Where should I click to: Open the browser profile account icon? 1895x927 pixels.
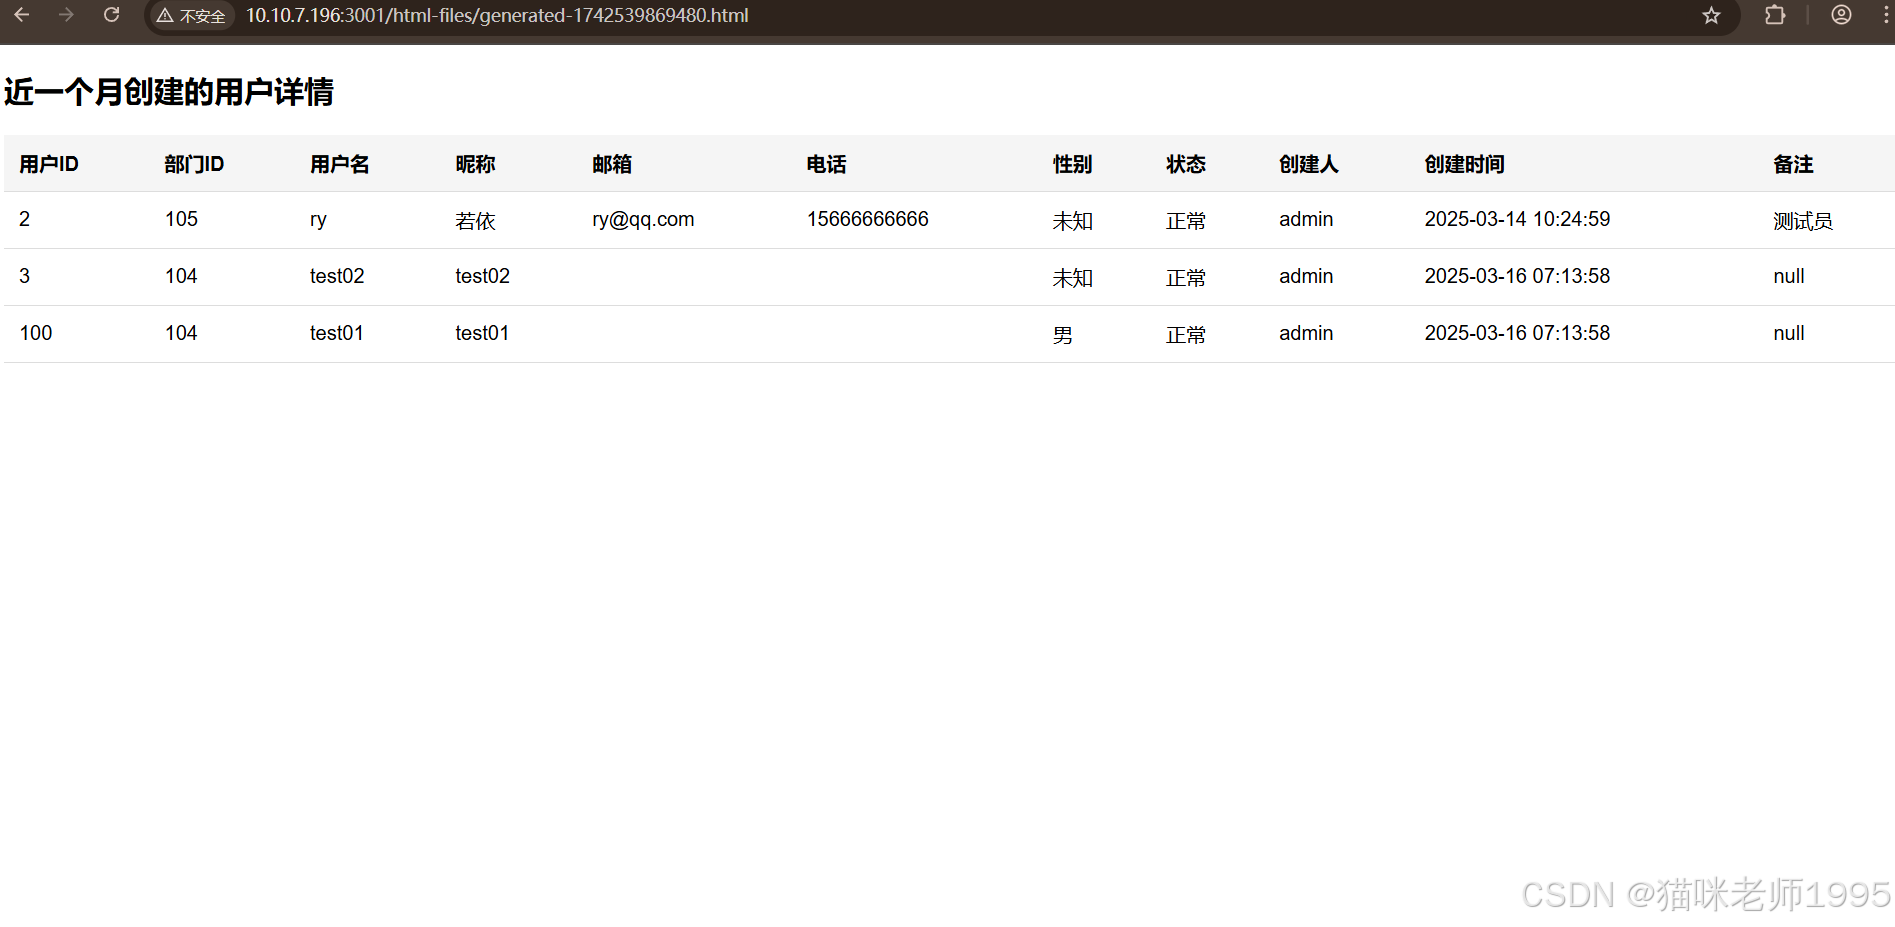pyautogui.click(x=1841, y=15)
